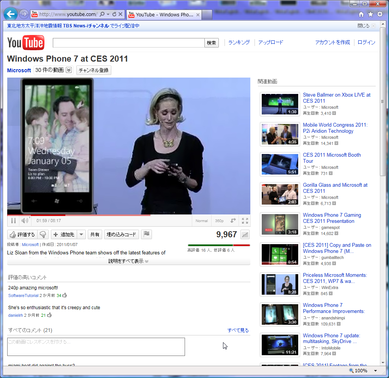
Task: Click the expand player size icon
Action: point(233,221)
